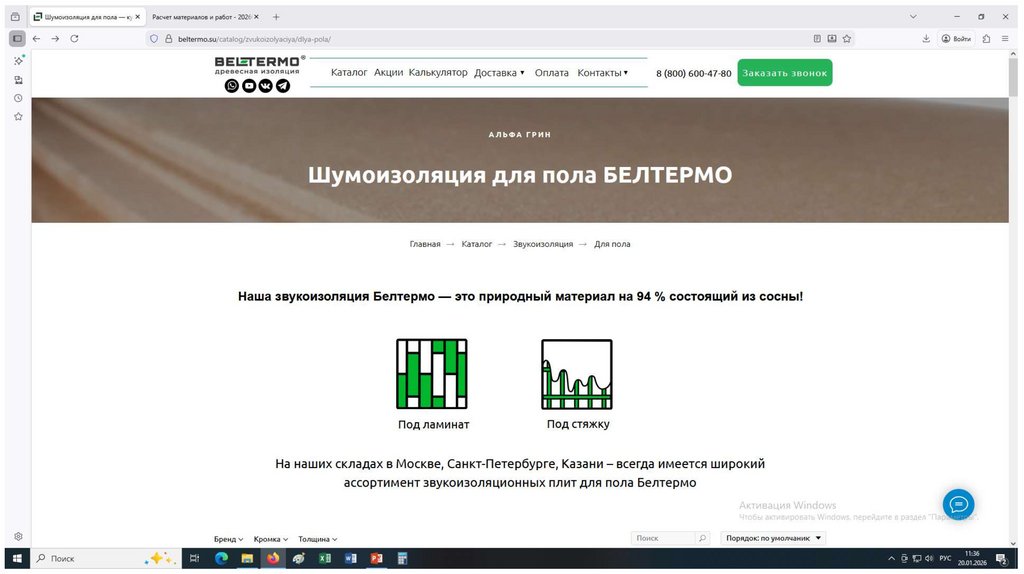
Task: Expand the Доставка menu dropdown
Action: (500, 72)
